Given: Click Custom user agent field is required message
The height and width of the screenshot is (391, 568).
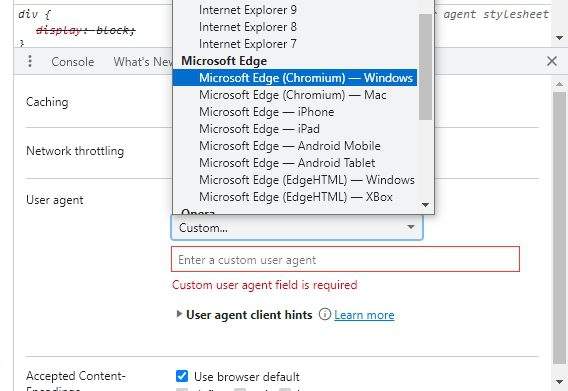Looking at the screenshot, I should [265, 285].
